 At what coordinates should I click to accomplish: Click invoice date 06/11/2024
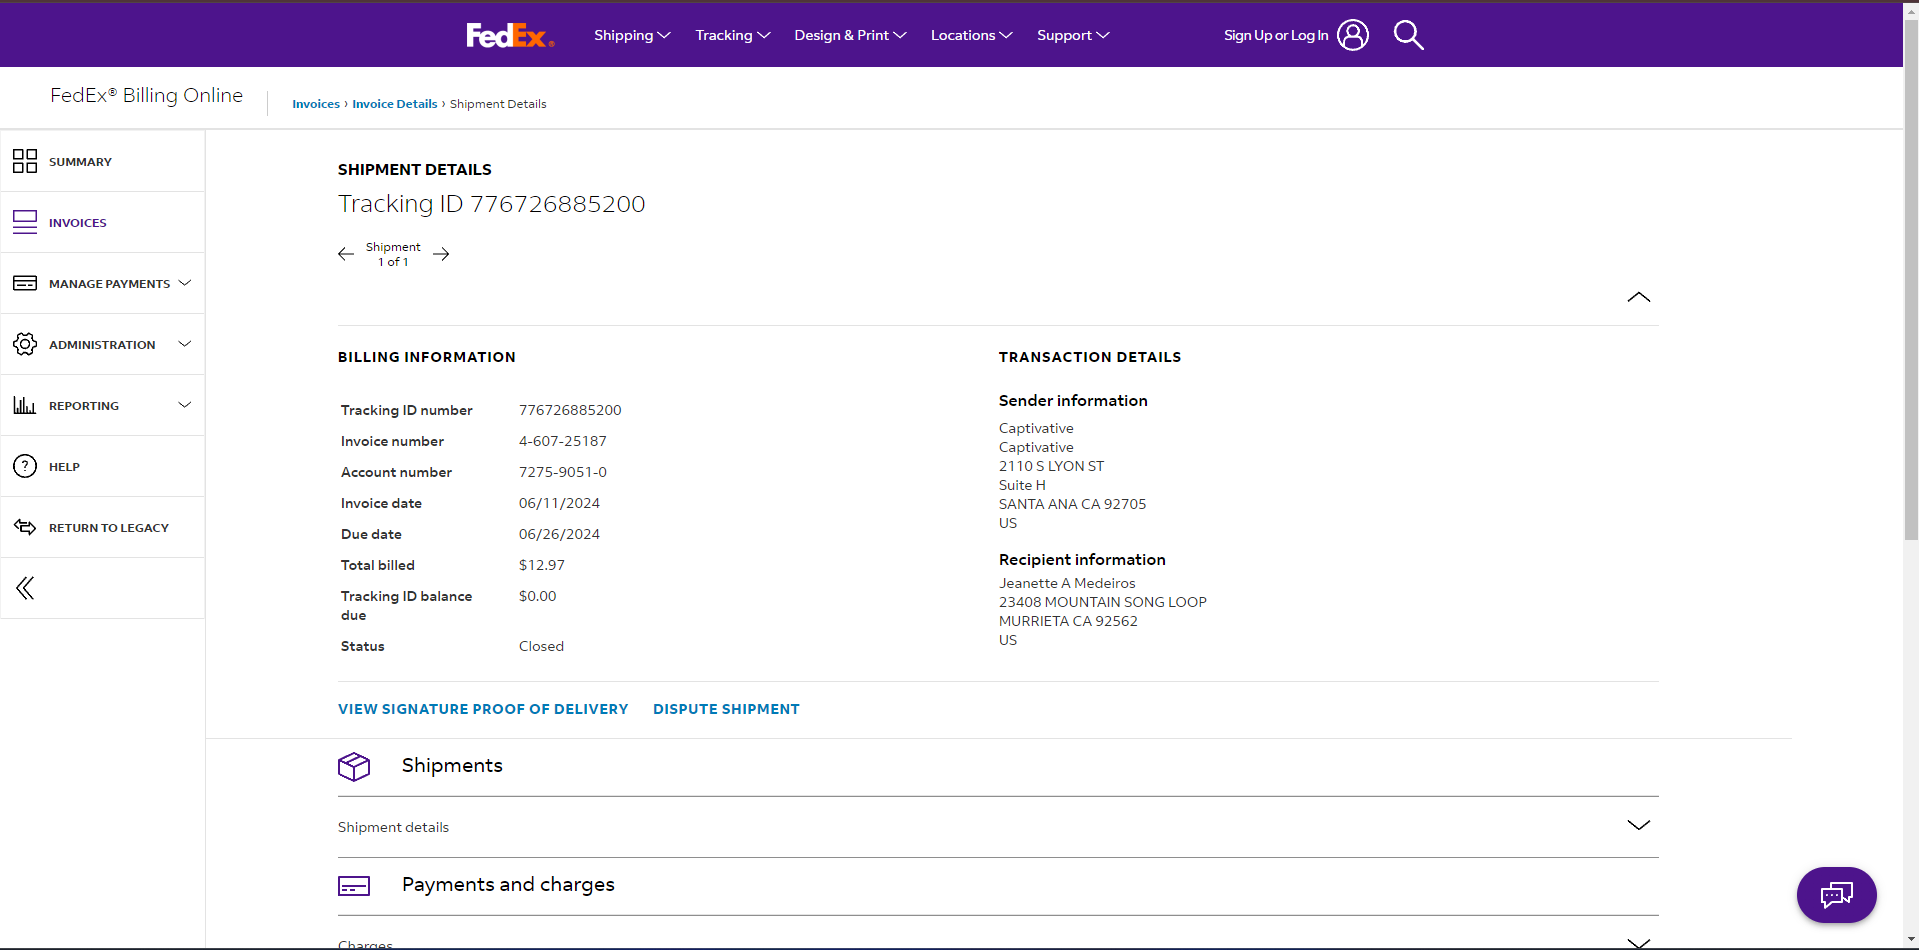tap(559, 503)
